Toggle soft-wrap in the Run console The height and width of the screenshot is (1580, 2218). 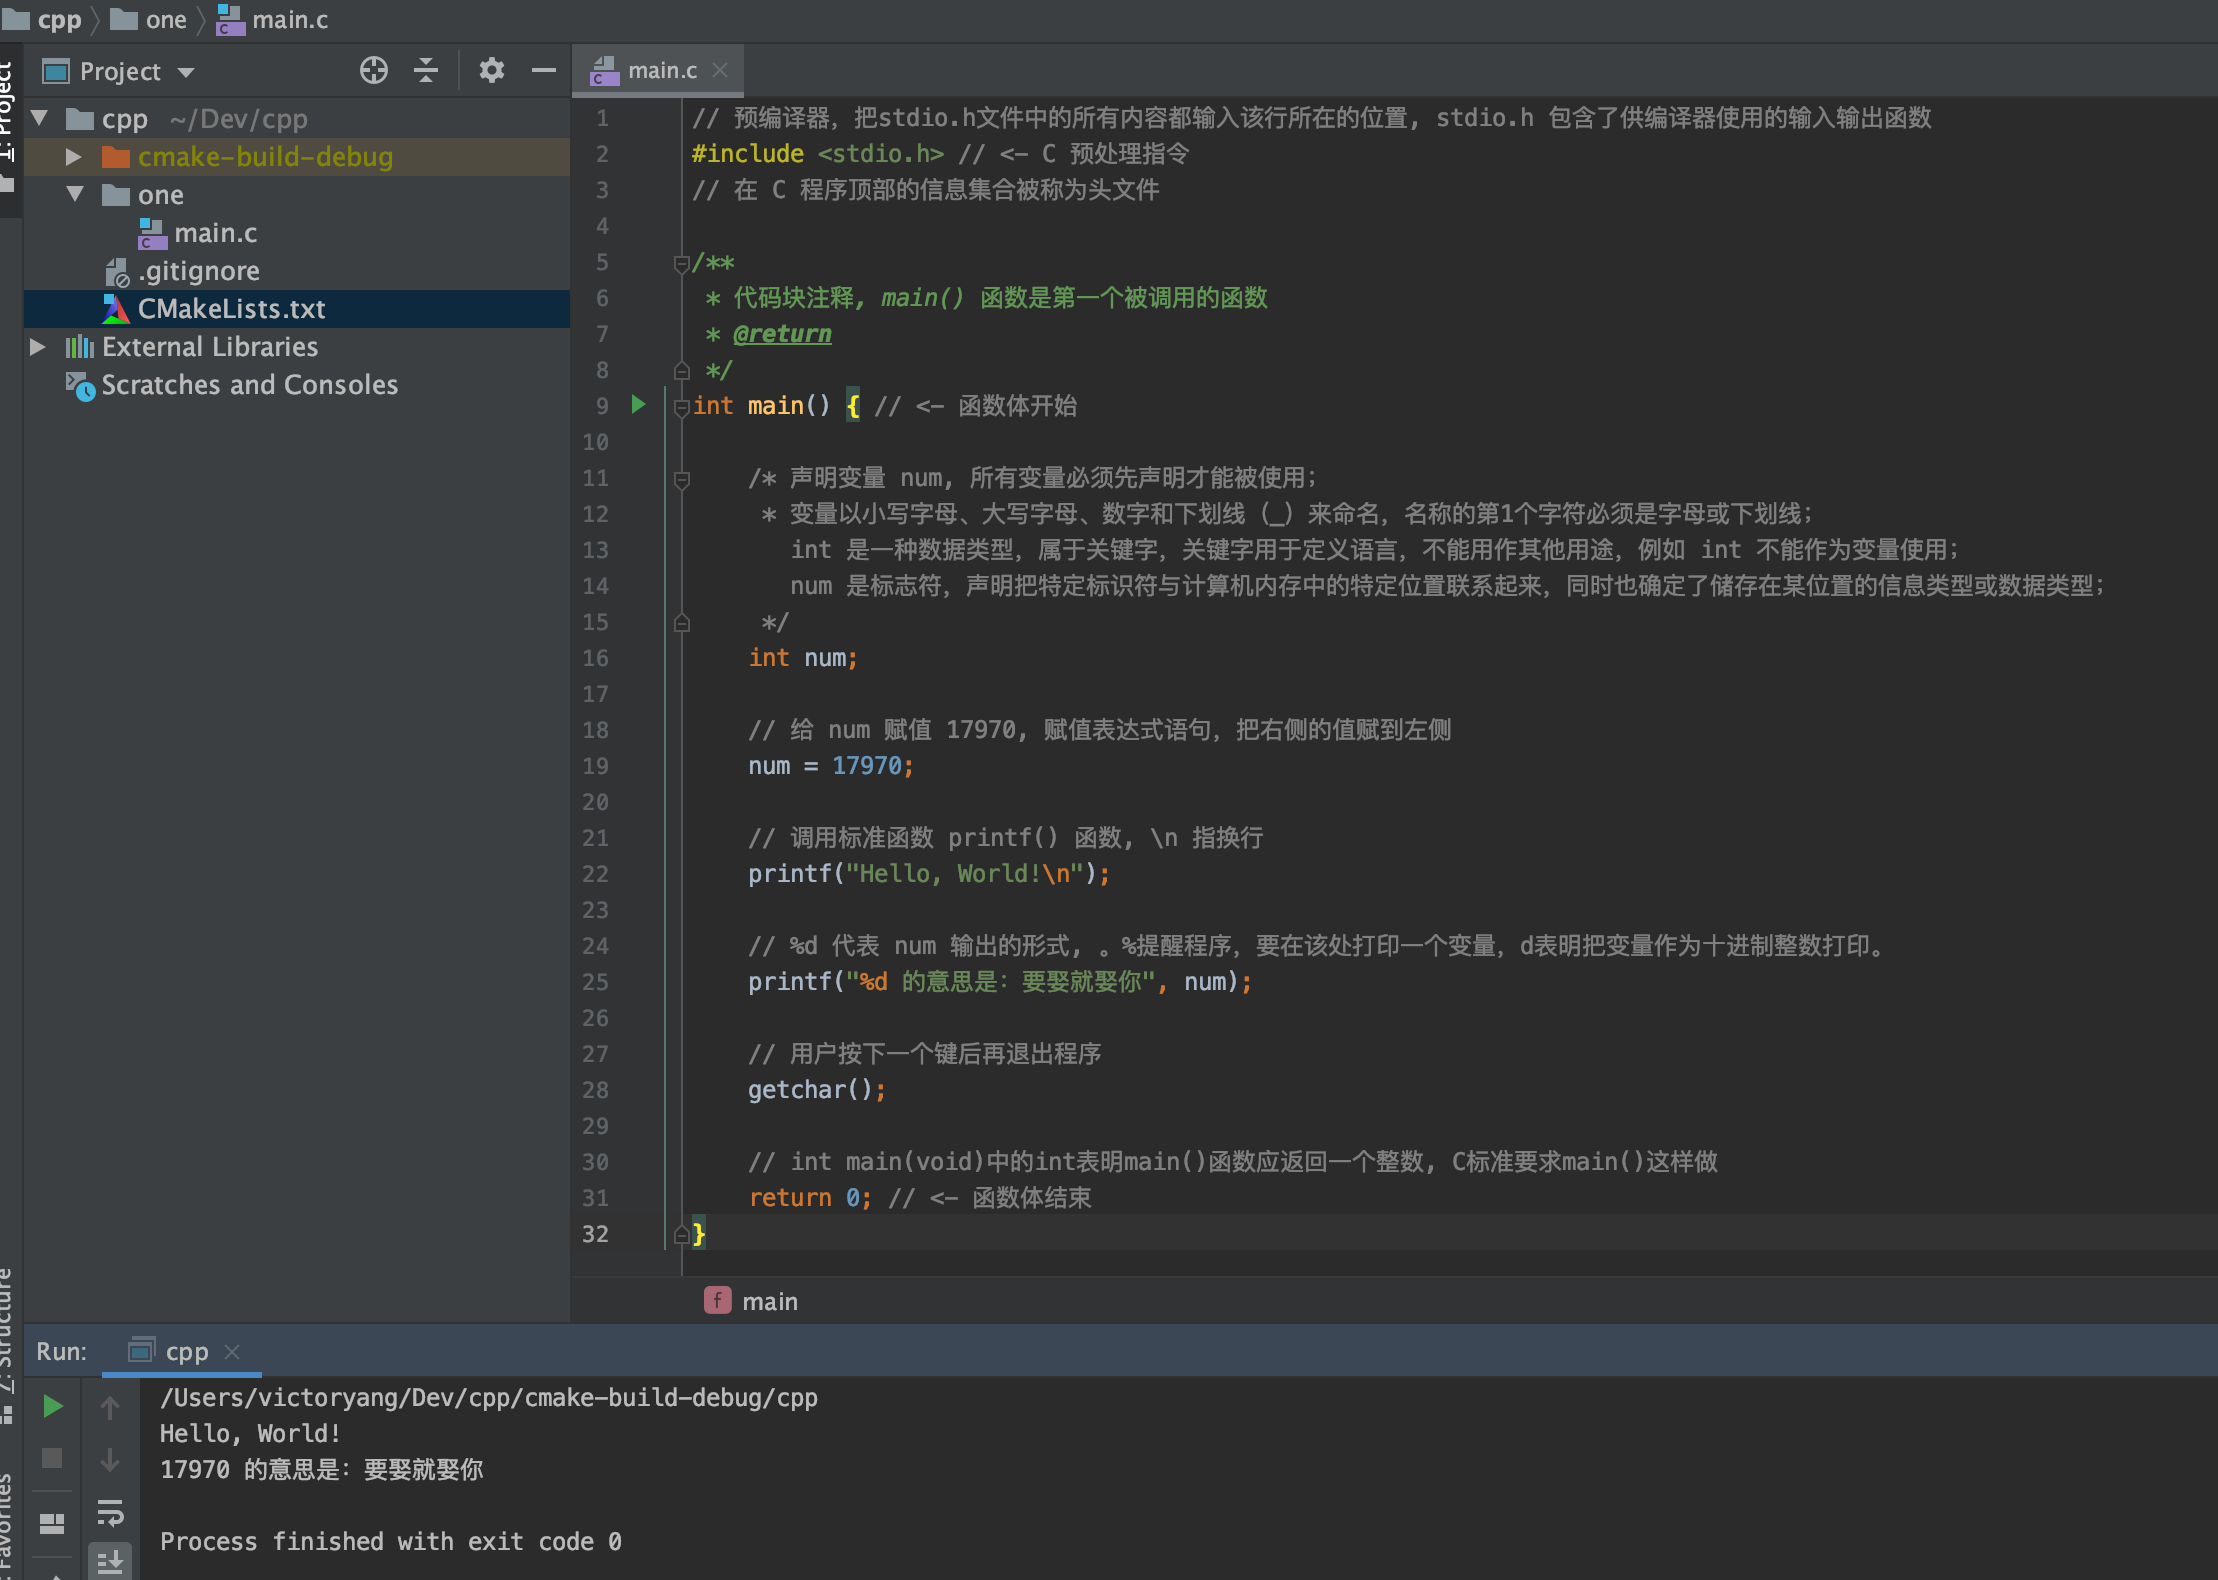click(x=110, y=1513)
